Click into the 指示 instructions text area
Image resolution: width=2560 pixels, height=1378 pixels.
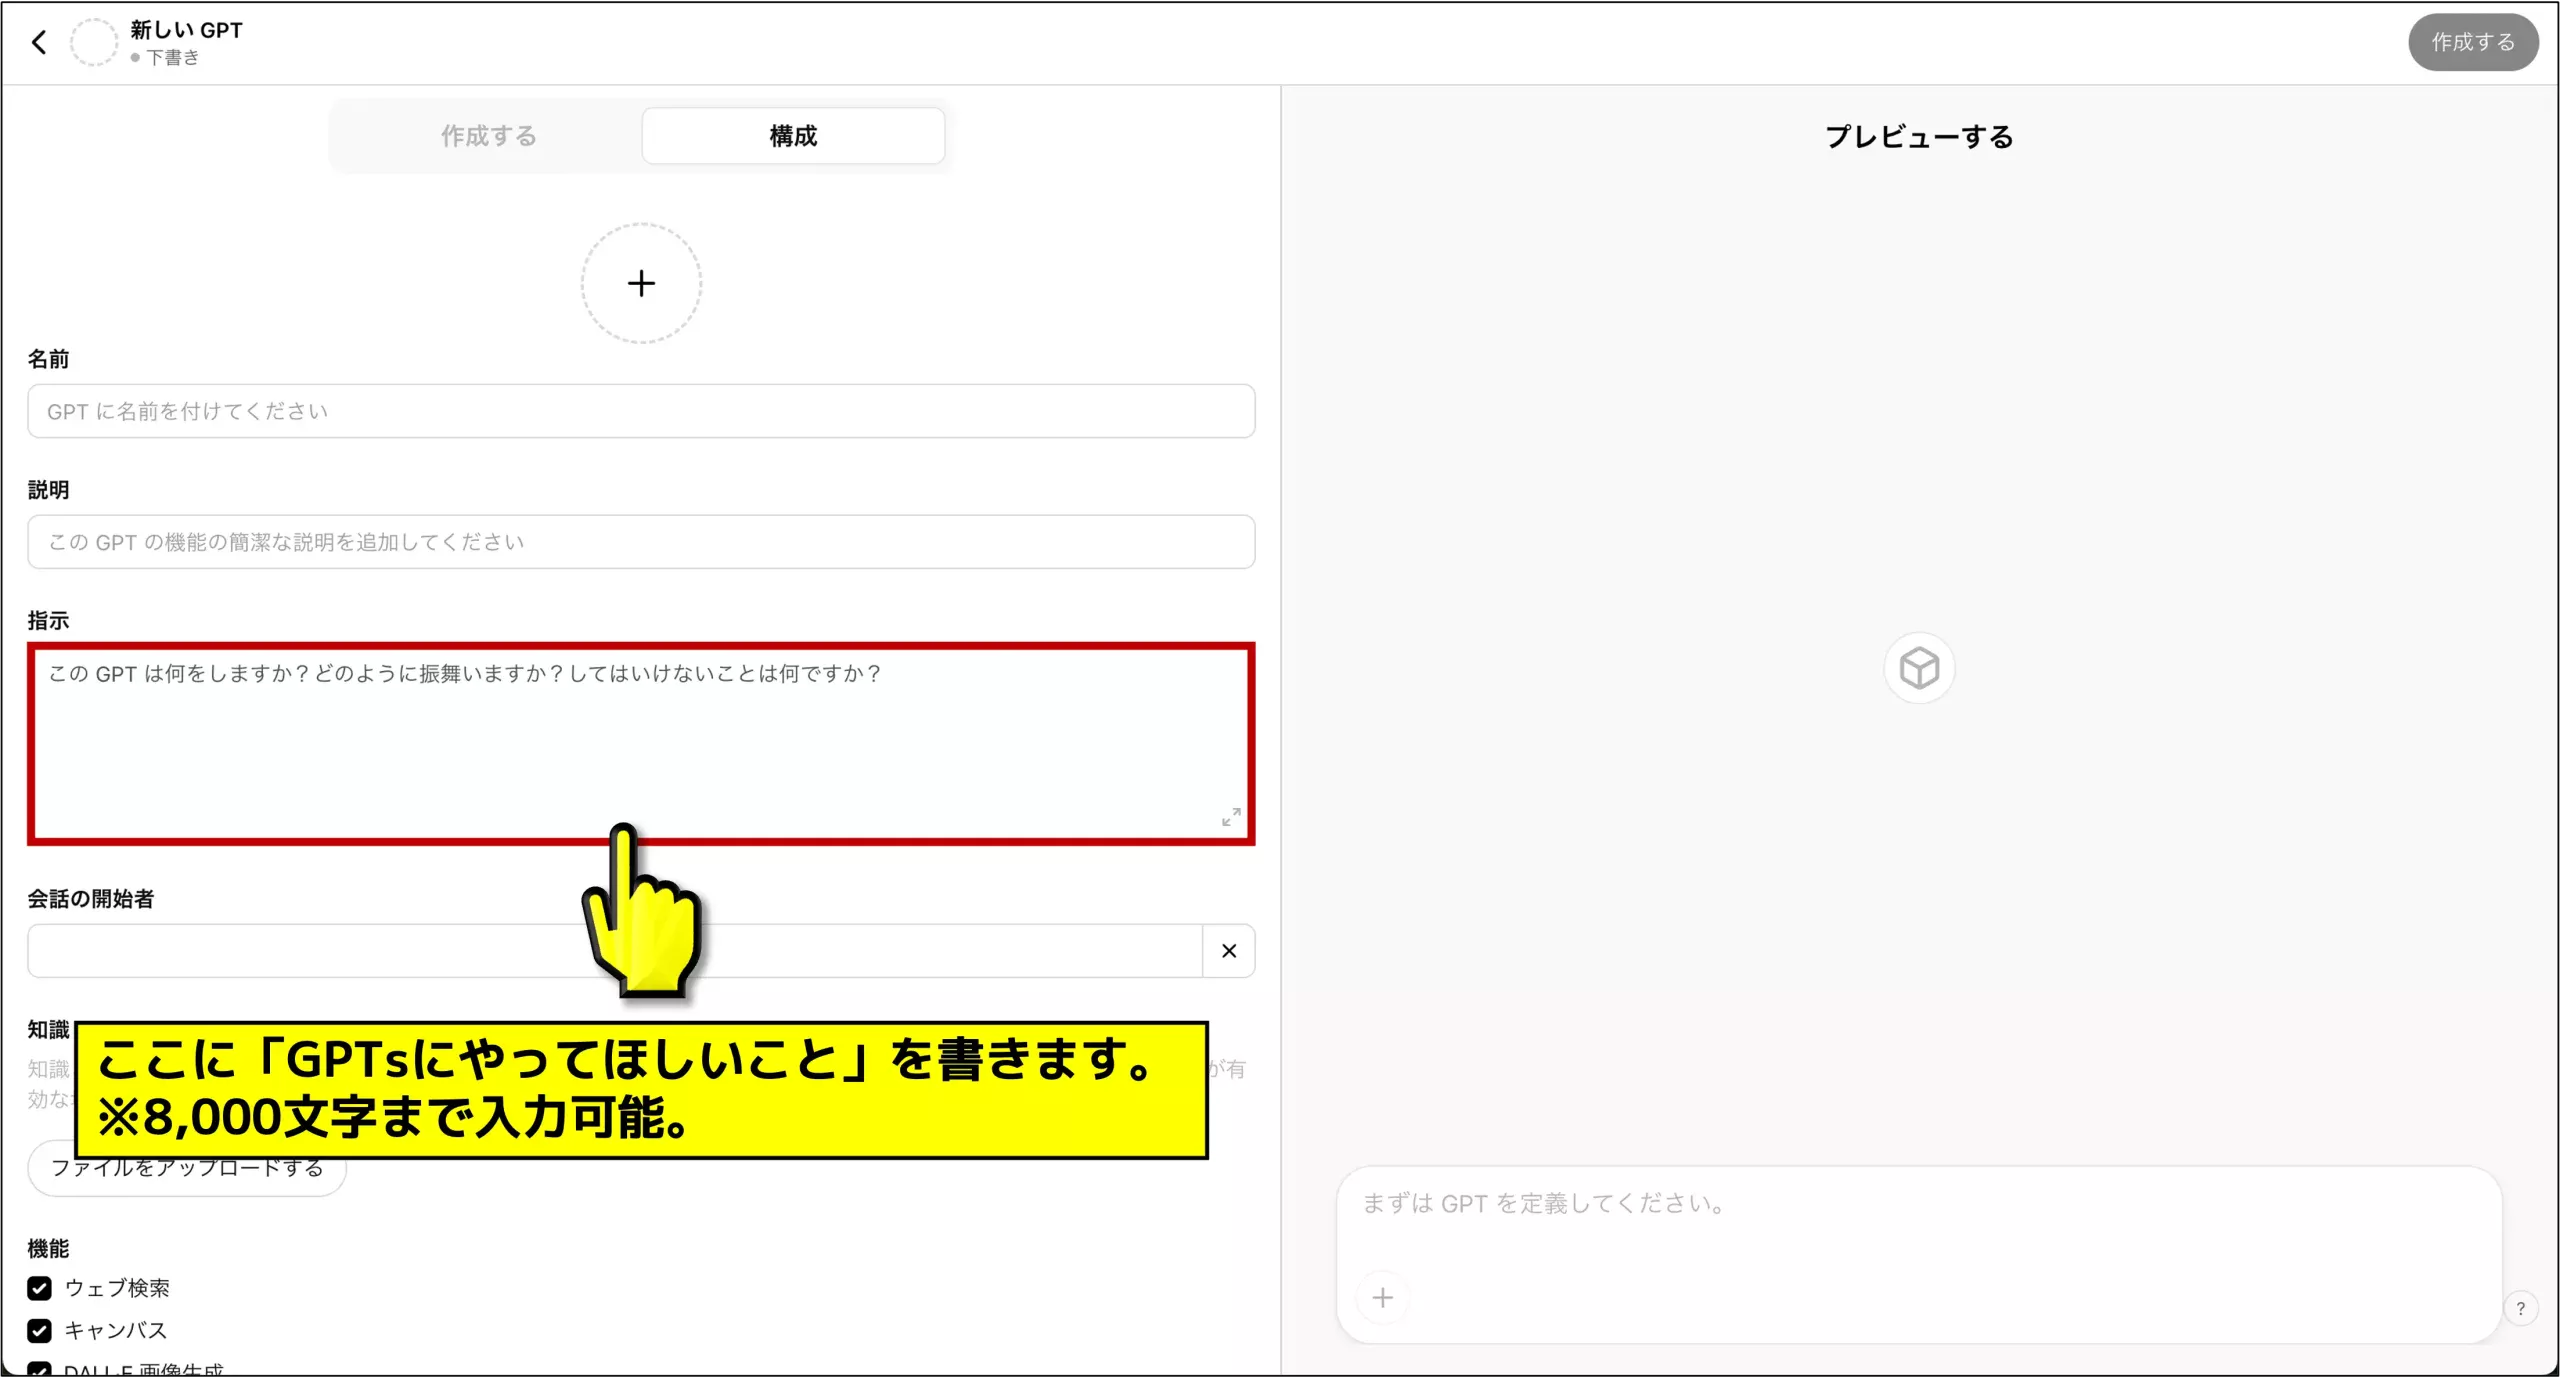pos(641,744)
